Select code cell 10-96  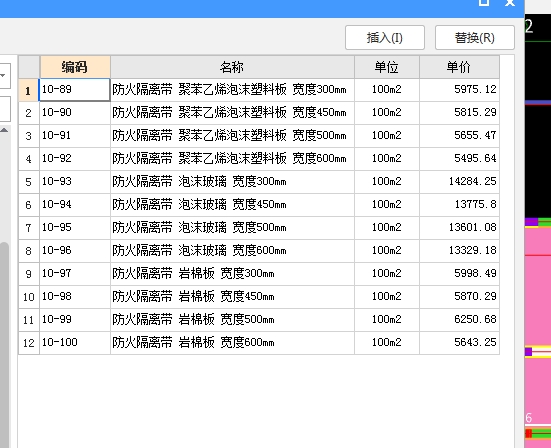(75, 251)
